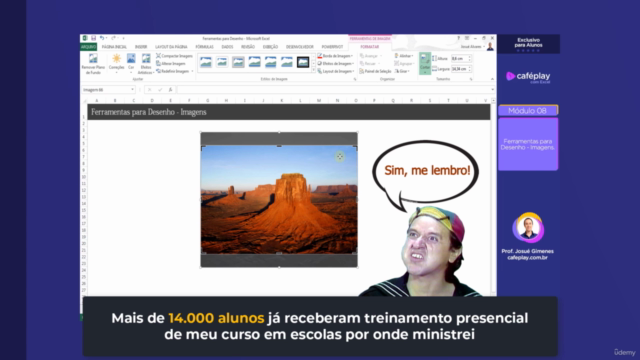Viewport: 640px width, 360px height.
Task: Open the user account name dropdown
Action: point(473,47)
